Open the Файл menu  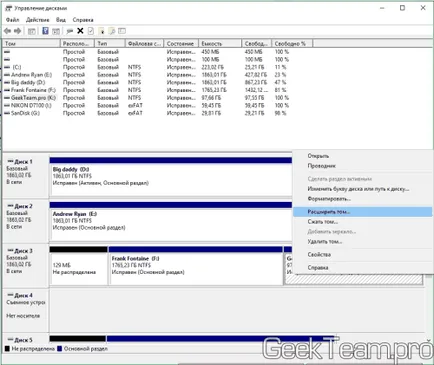(12, 20)
